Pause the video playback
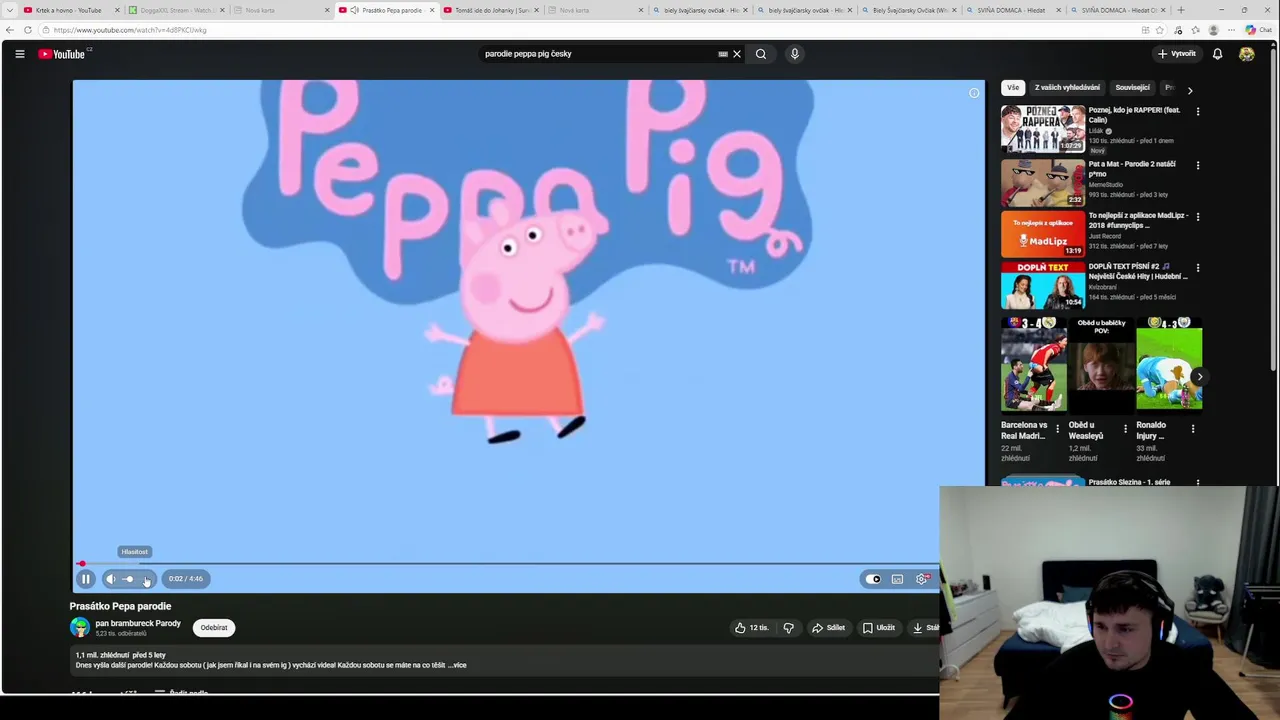The height and width of the screenshot is (720, 1280). (85, 579)
